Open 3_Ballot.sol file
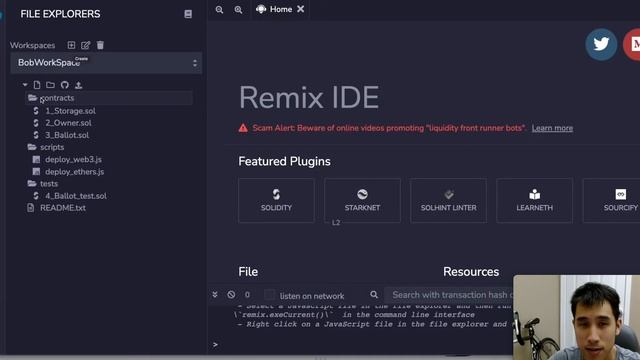640x360 pixels. 67,135
